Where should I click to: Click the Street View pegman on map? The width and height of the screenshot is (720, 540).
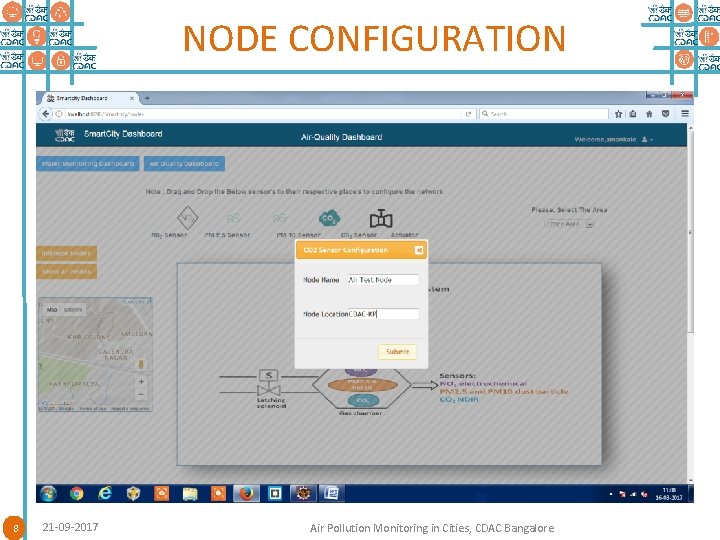(141, 364)
